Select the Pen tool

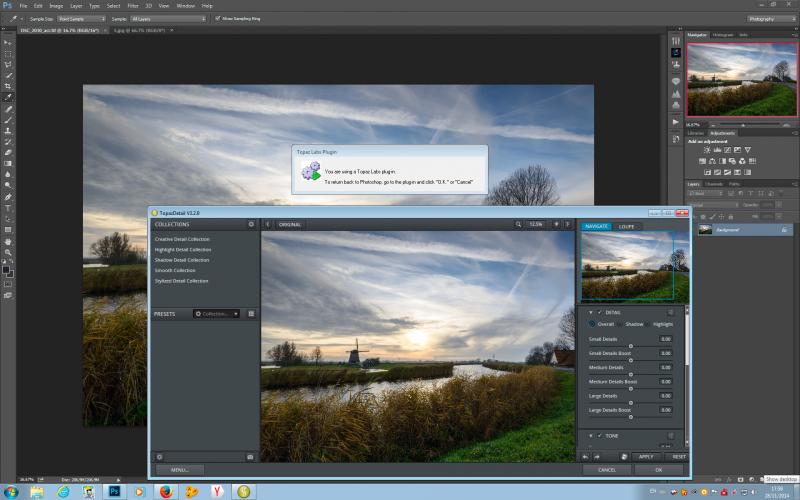[x=8, y=197]
